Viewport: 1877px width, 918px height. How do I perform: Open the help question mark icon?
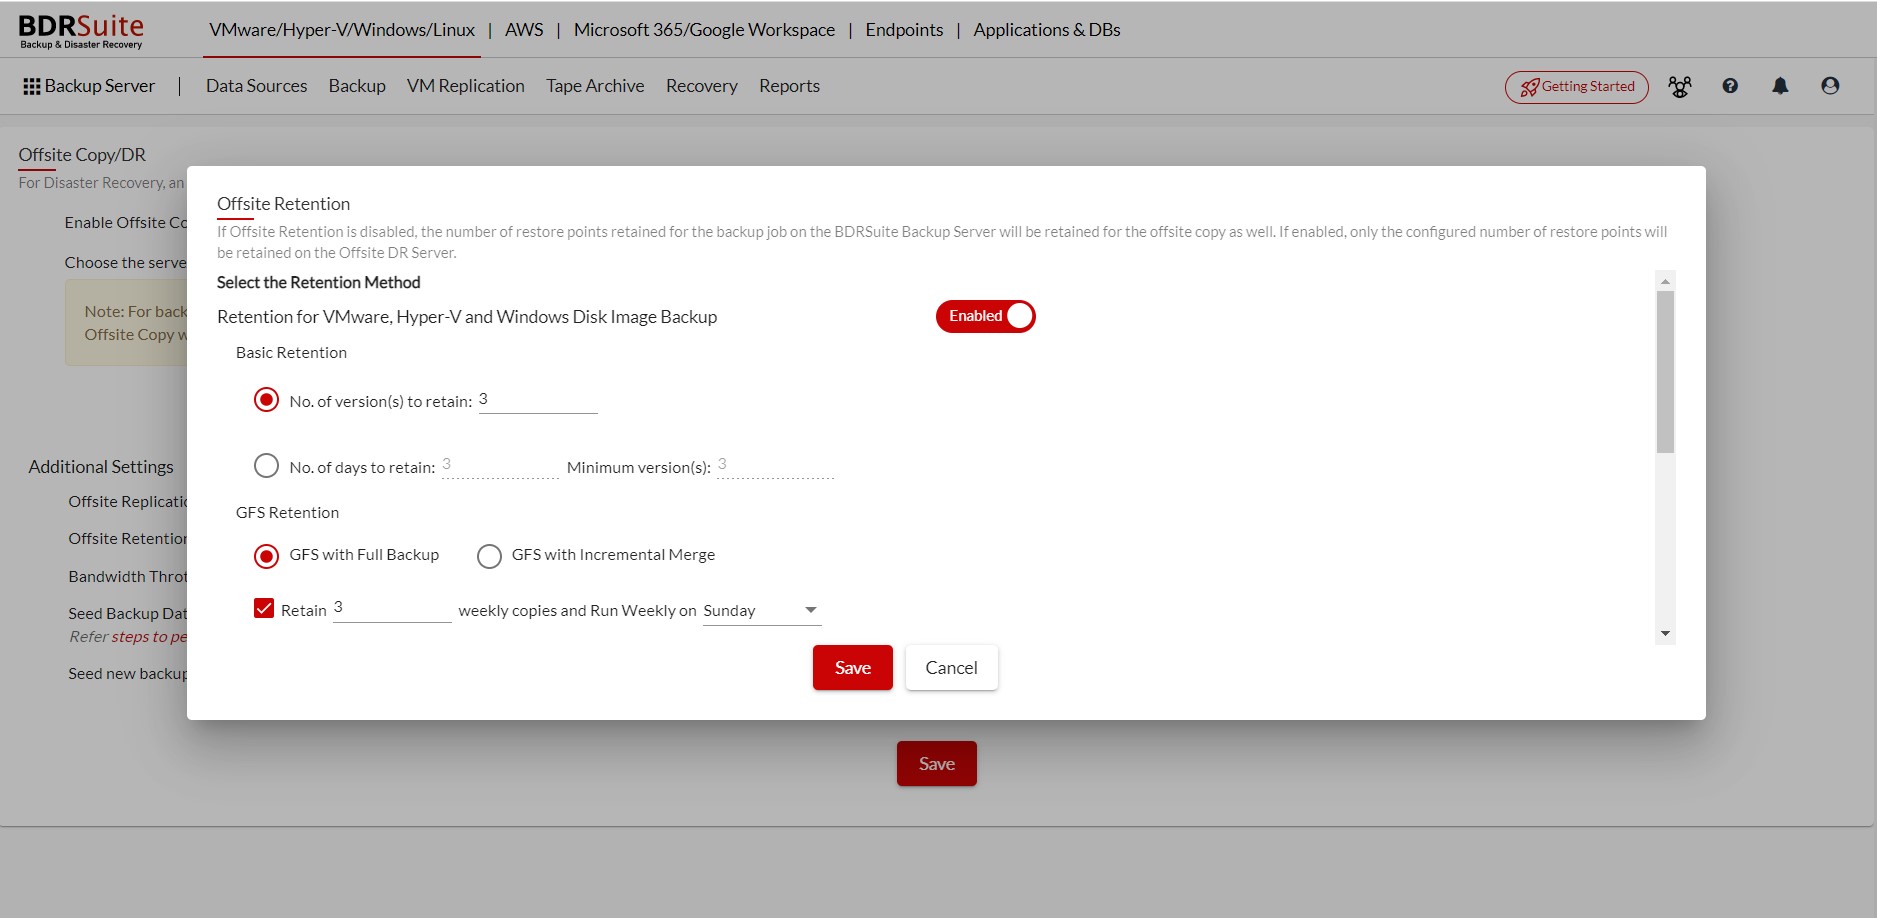point(1730,86)
